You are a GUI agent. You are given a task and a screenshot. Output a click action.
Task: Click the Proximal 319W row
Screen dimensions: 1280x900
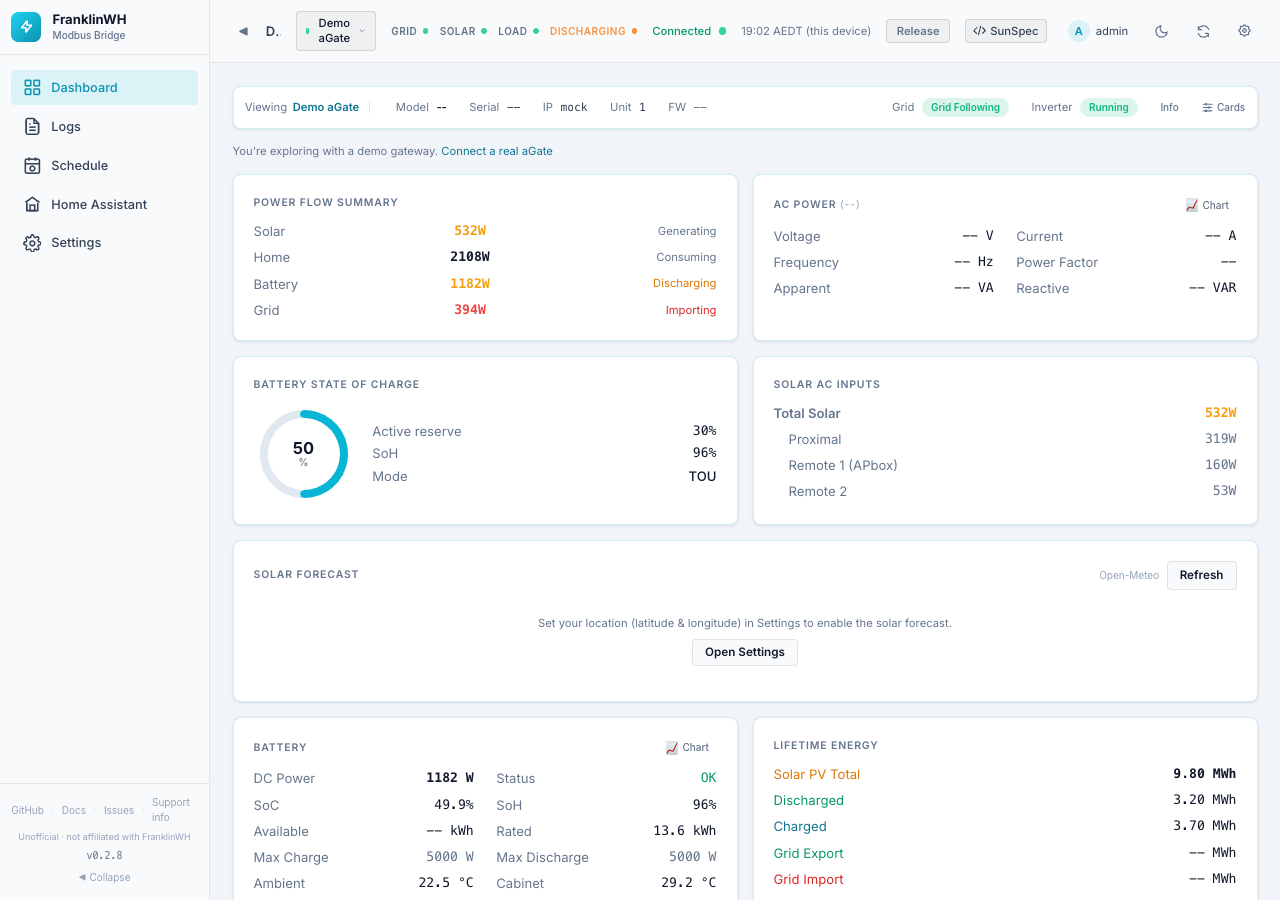coord(1005,439)
